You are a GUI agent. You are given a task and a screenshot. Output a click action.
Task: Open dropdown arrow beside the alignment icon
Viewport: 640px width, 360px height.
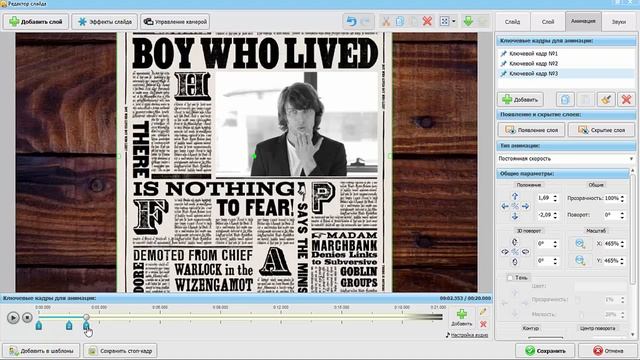tap(454, 21)
